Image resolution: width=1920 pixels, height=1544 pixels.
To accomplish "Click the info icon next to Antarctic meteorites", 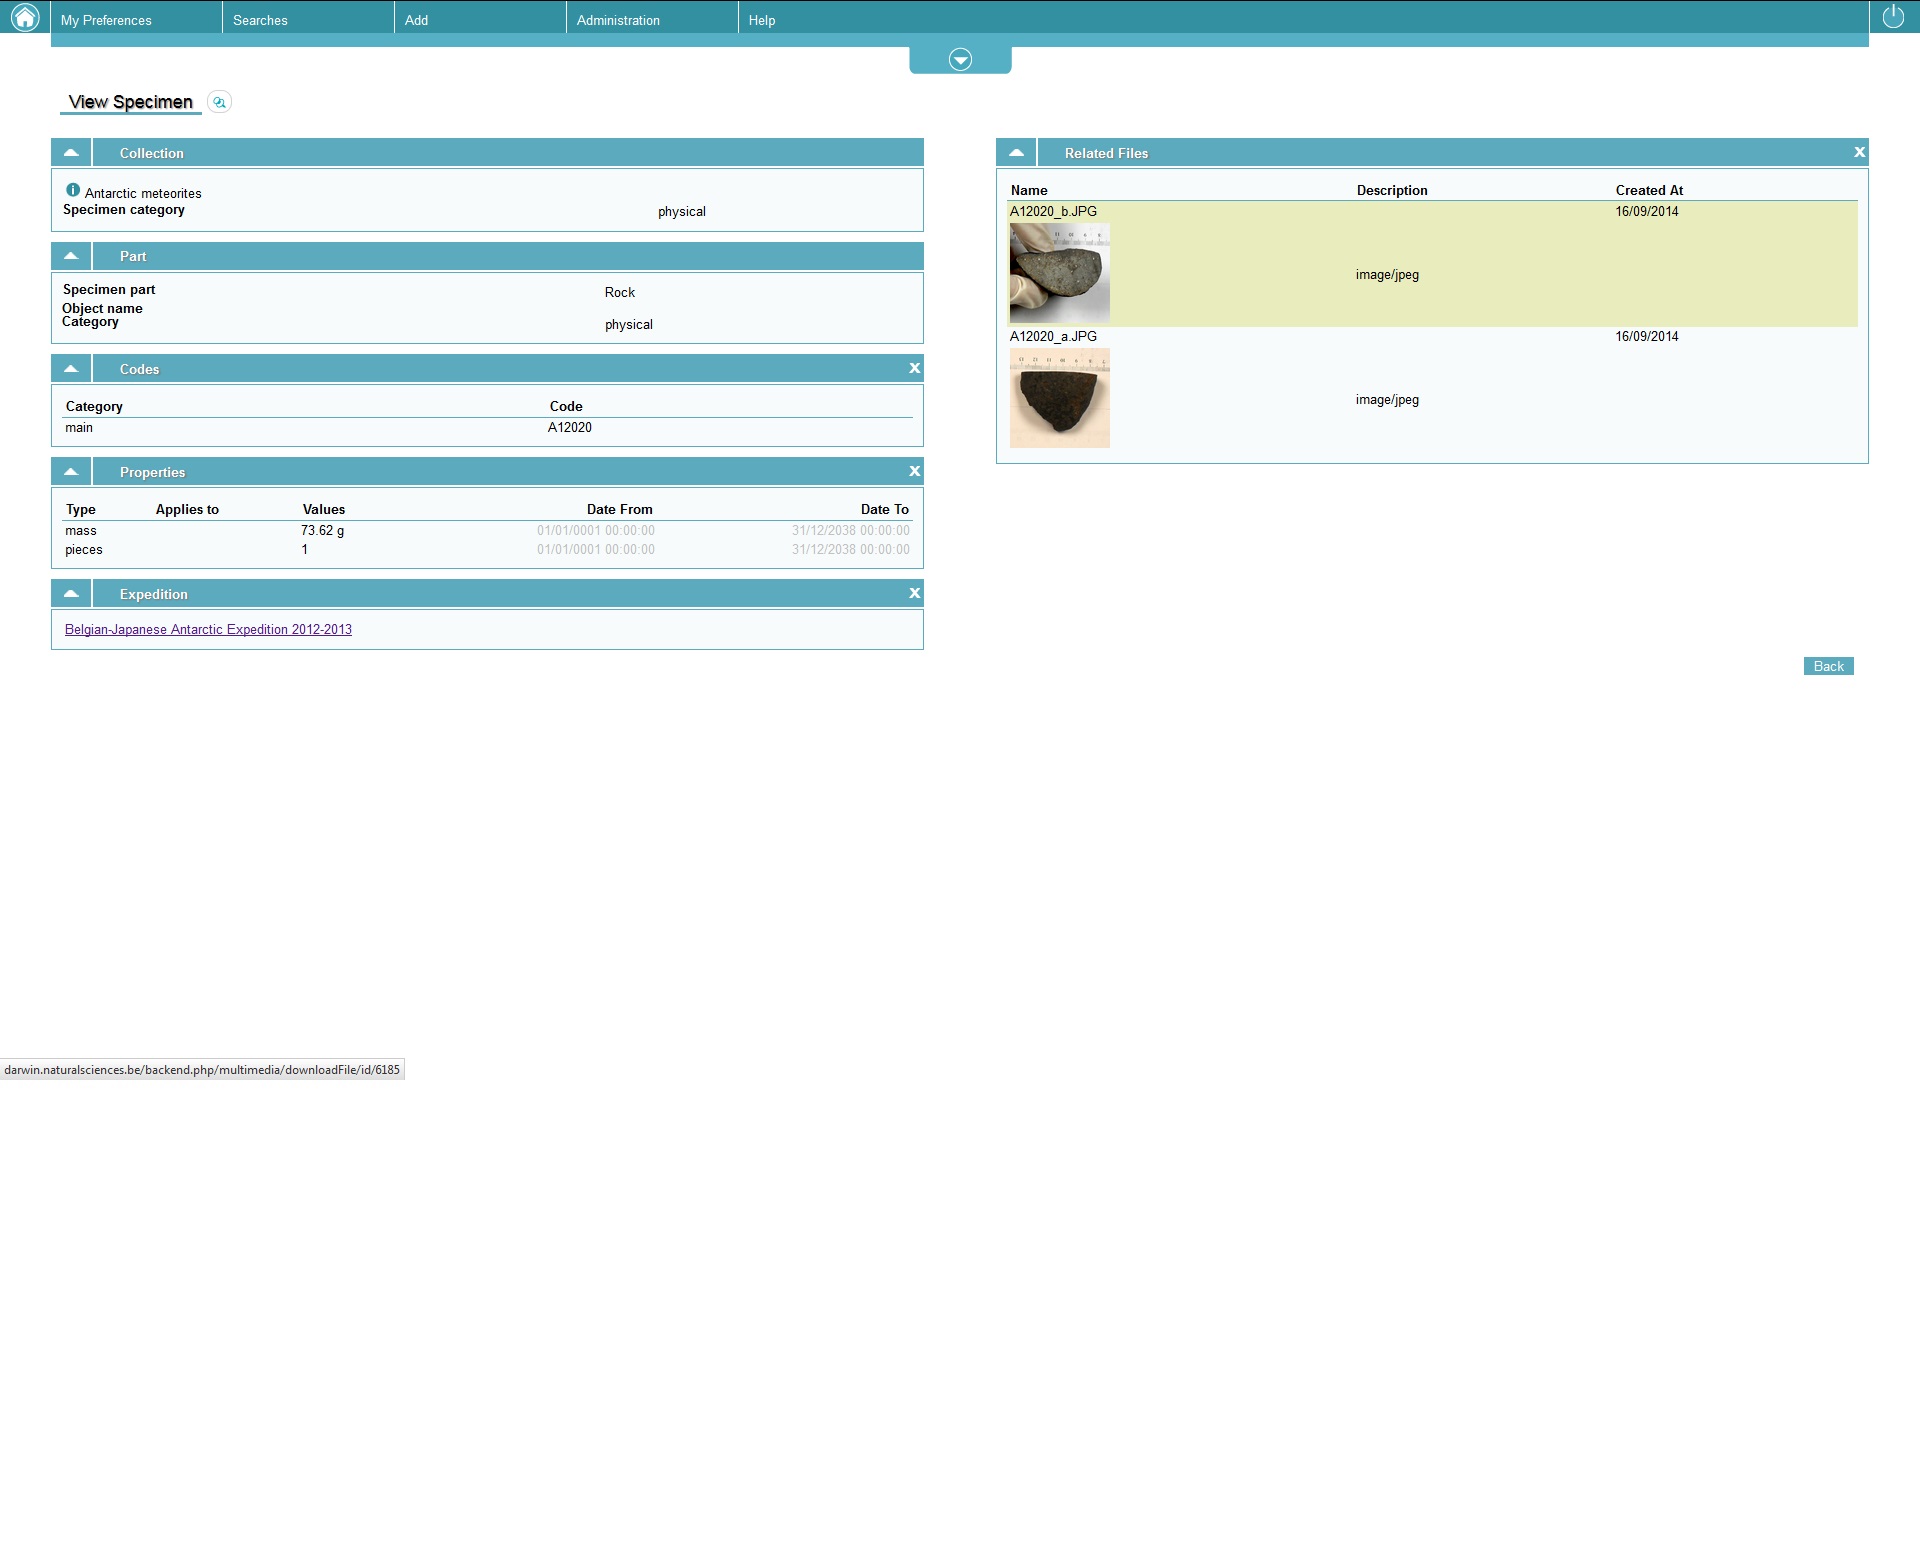I will pyautogui.click(x=73, y=190).
